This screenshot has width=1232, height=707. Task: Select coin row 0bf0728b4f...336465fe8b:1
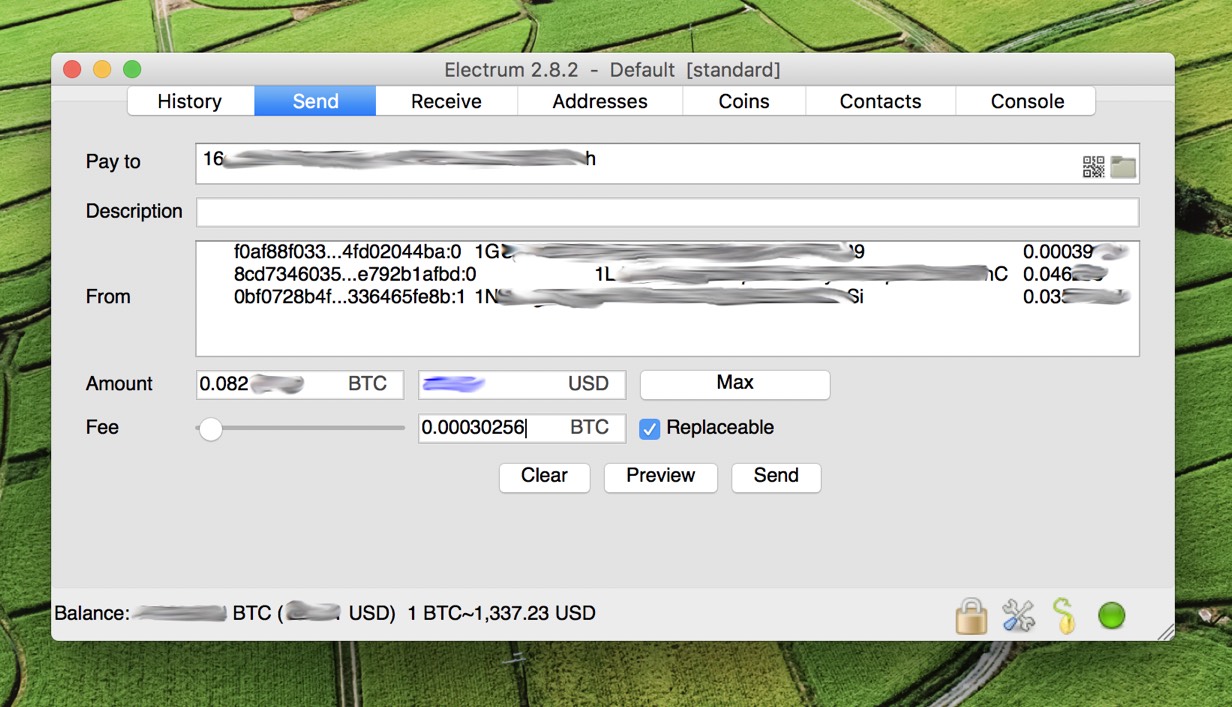[x=667, y=296]
